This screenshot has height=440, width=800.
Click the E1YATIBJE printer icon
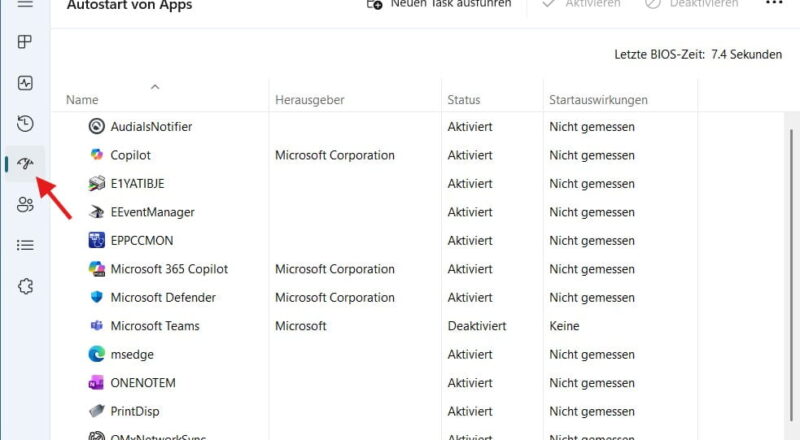click(x=96, y=183)
